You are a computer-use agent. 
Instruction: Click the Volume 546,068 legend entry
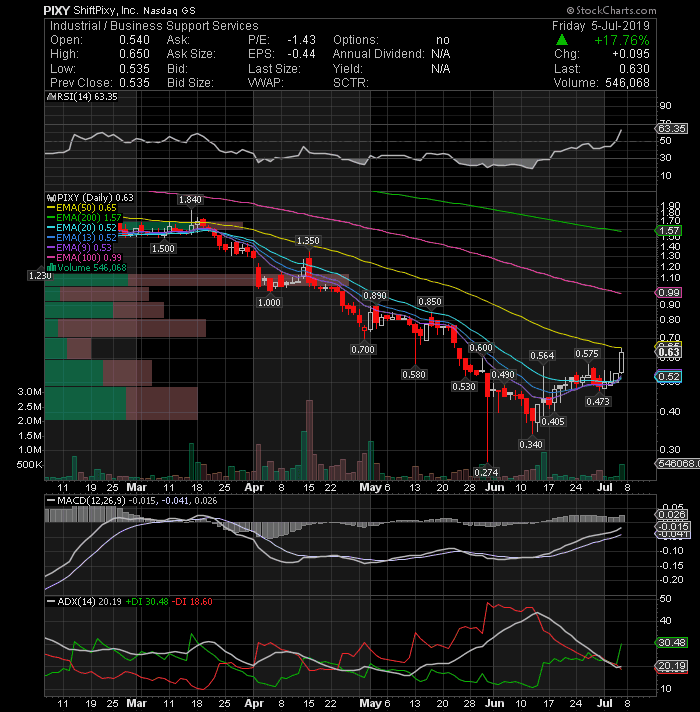87,267
